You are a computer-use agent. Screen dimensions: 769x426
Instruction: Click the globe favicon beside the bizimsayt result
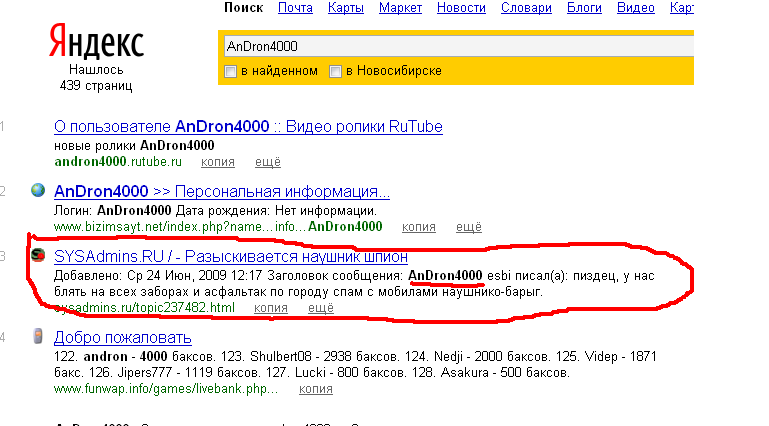click(38, 190)
